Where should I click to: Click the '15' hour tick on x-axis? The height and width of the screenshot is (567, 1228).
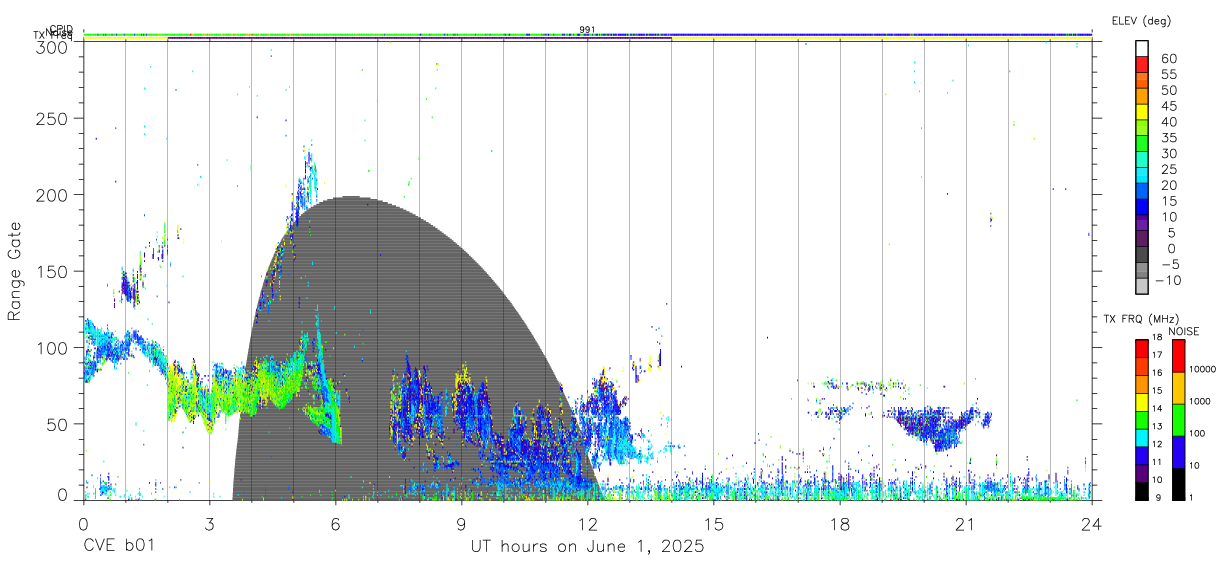pyautogui.click(x=713, y=524)
